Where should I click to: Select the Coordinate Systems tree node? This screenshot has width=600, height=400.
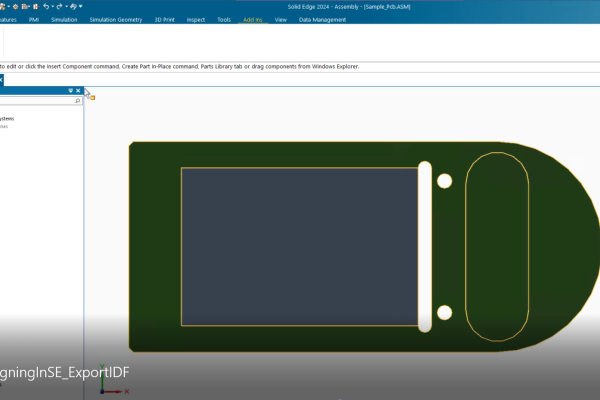coord(7,118)
